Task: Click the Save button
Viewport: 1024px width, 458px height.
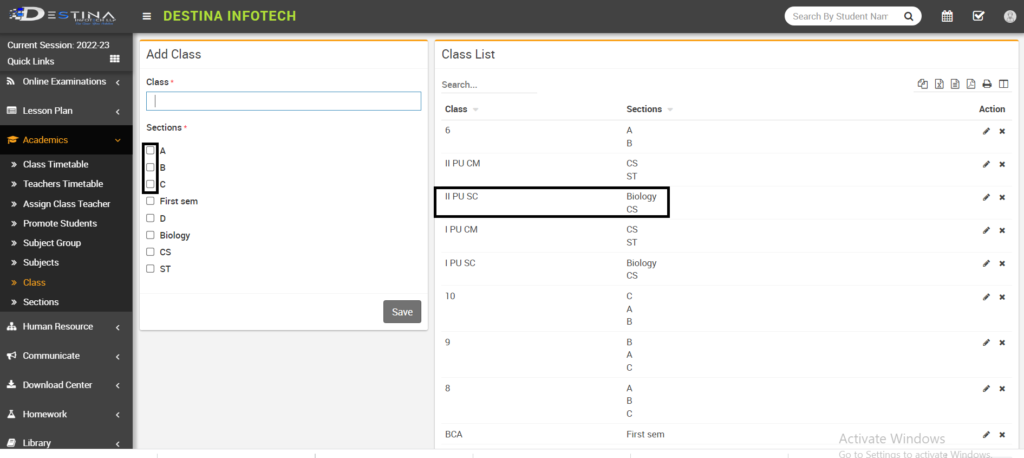Action: pyautogui.click(x=402, y=312)
